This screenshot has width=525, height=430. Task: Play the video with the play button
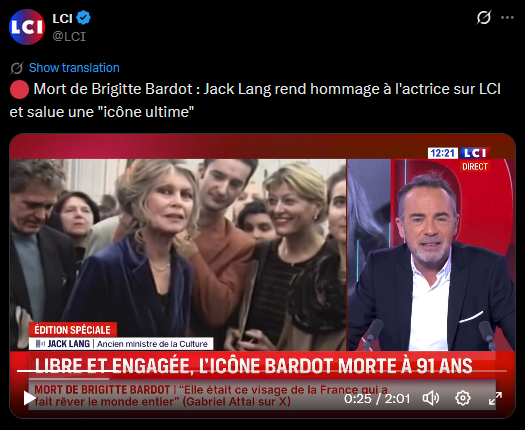click(29, 398)
